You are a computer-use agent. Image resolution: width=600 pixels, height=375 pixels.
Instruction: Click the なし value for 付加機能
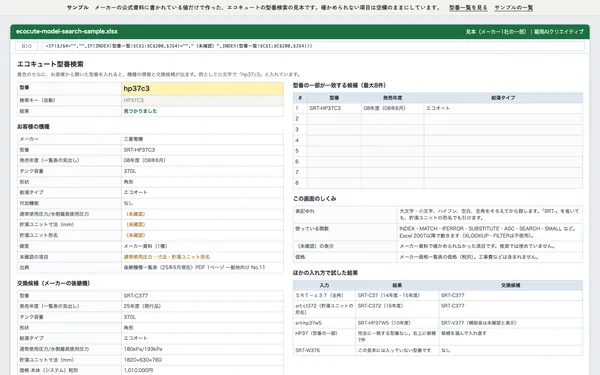pos(202,203)
